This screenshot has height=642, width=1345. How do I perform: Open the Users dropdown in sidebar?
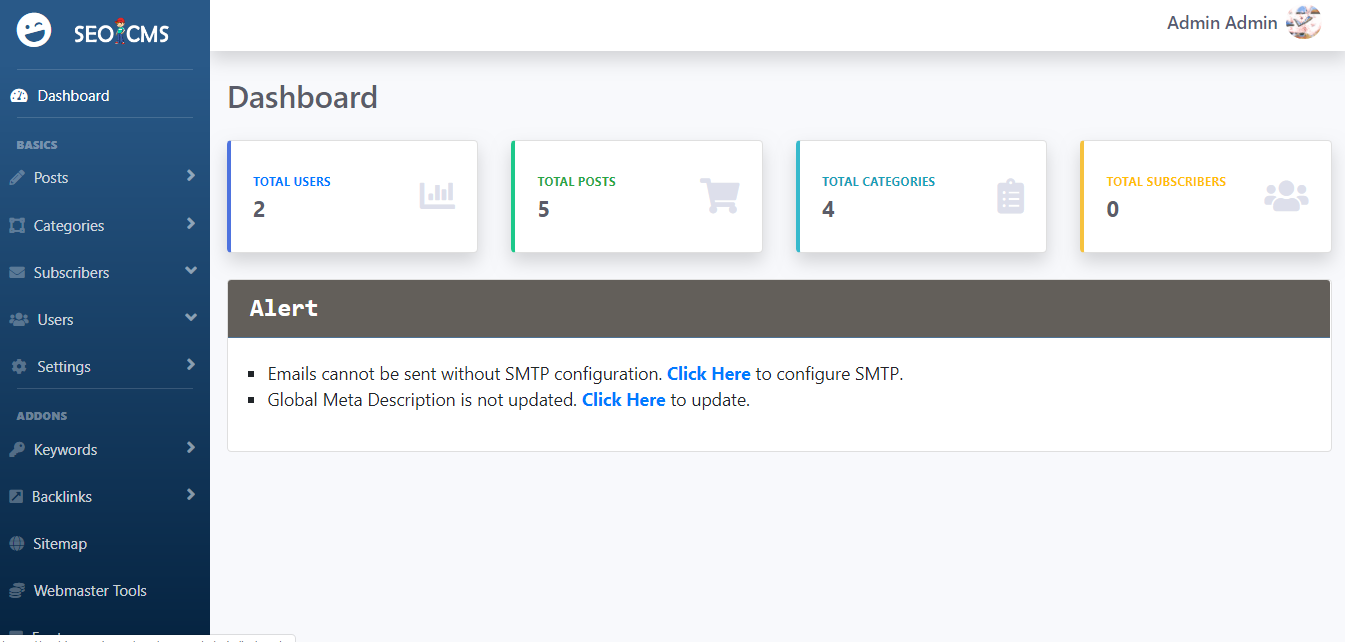pyautogui.click(x=191, y=319)
